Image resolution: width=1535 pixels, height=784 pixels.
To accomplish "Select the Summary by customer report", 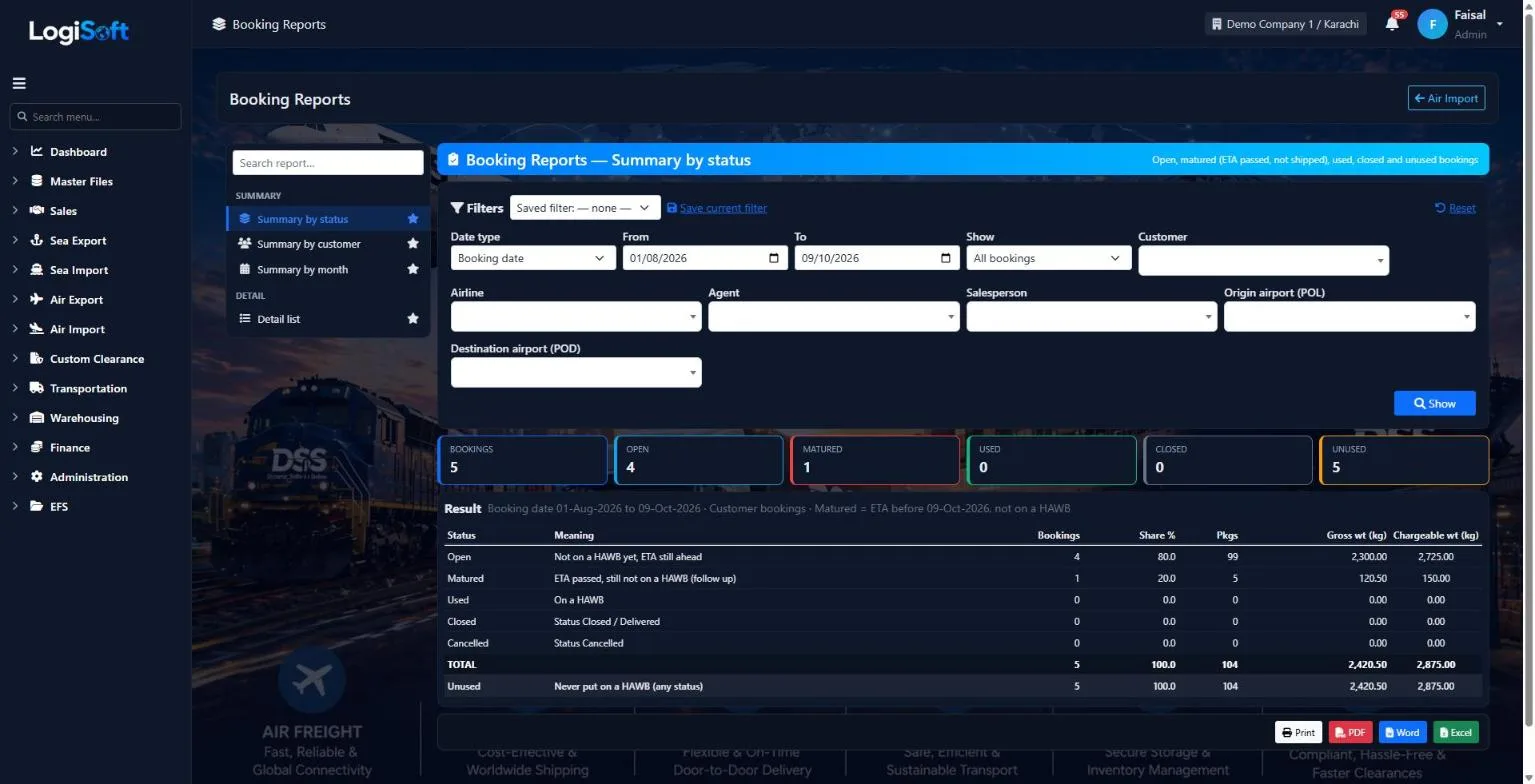I will pyautogui.click(x=308, y=244).
